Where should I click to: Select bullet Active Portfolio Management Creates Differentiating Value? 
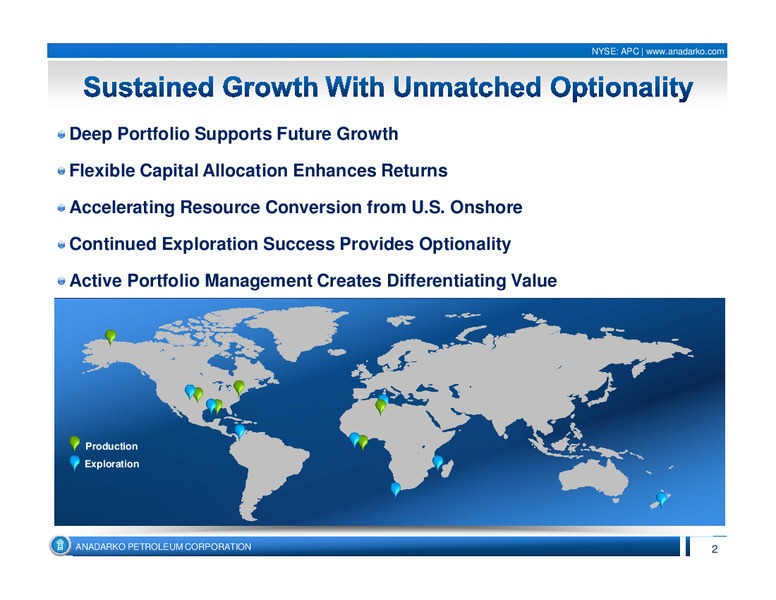point(313,280)
